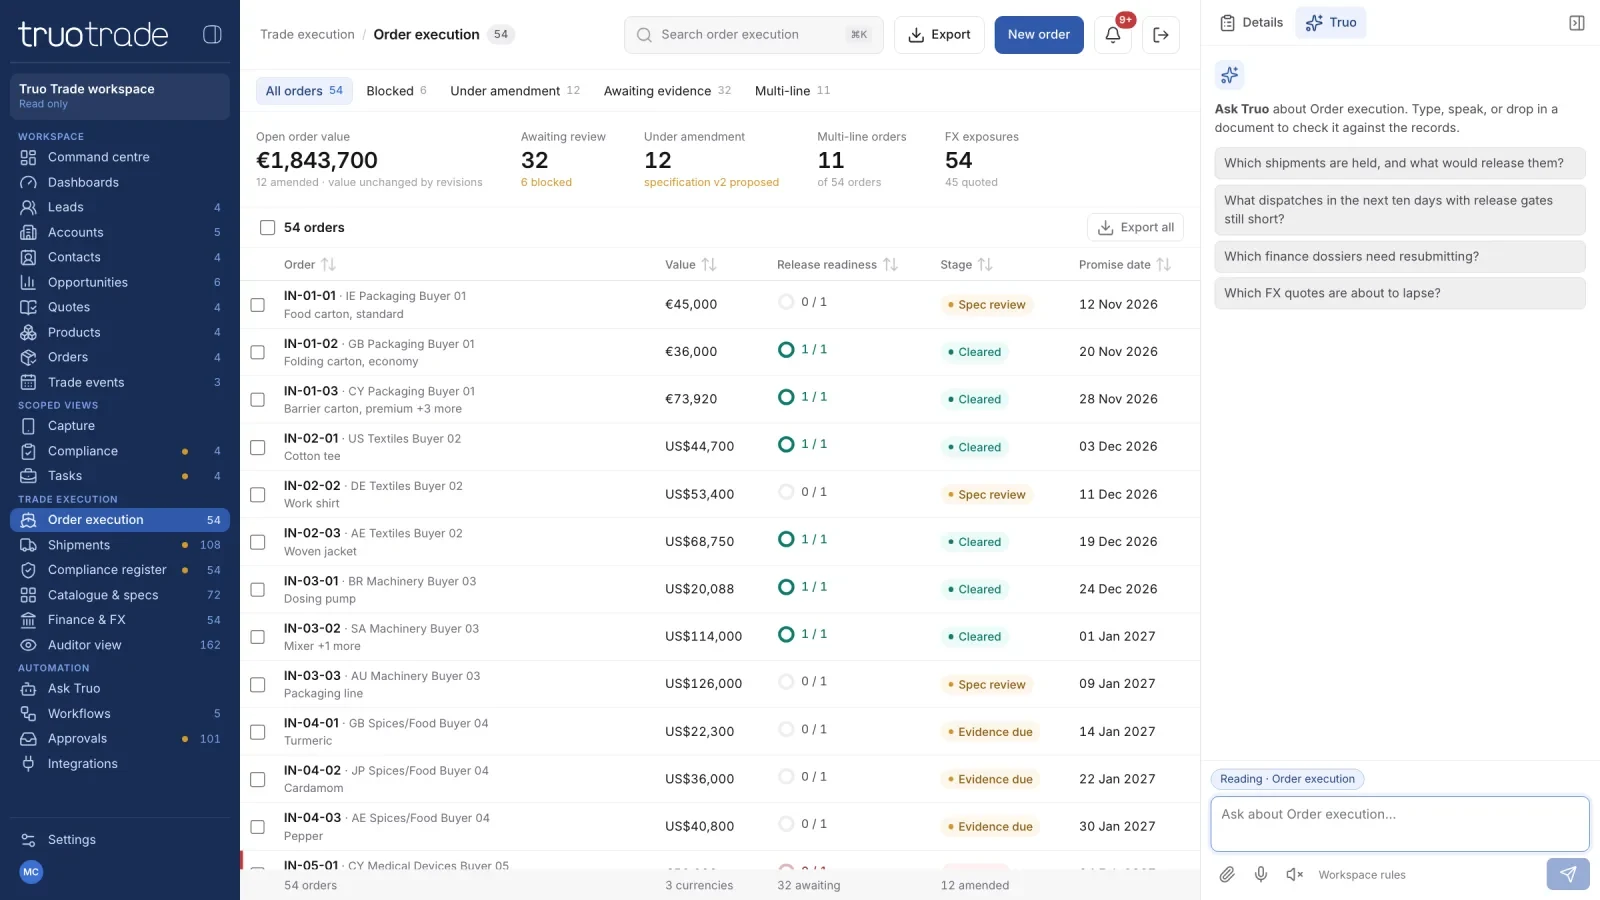Open the Compliance scoped view
1600x900 pixels.
pos(120,451)
